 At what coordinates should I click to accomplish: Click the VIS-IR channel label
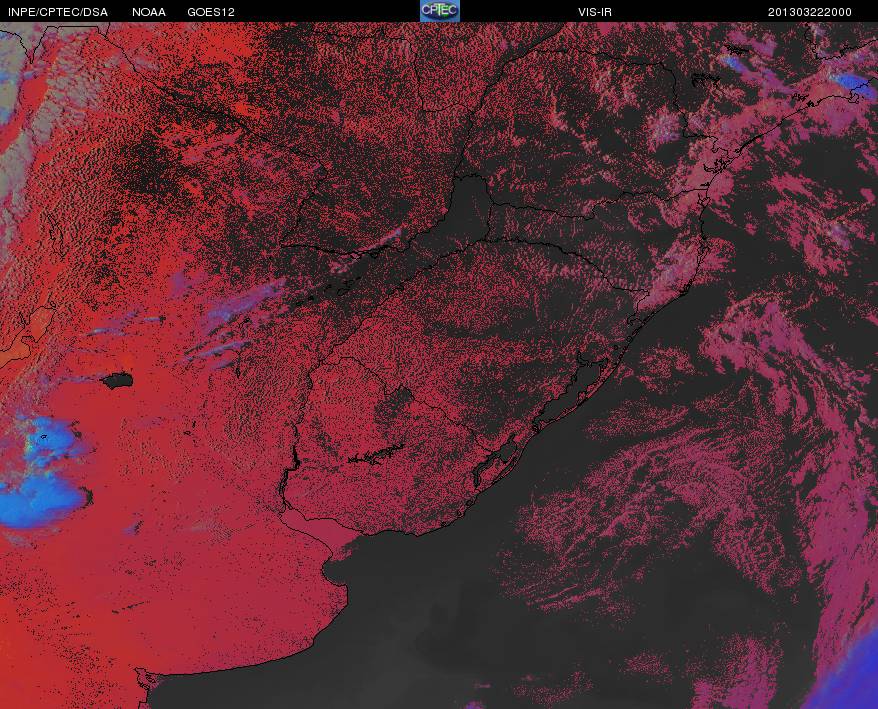click(x=595, y=12)
